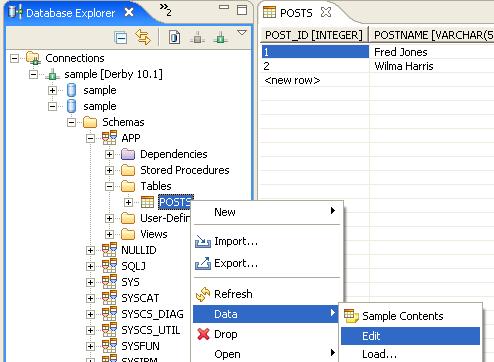Select the POSTS editor tab

click(x=296, y=13)
